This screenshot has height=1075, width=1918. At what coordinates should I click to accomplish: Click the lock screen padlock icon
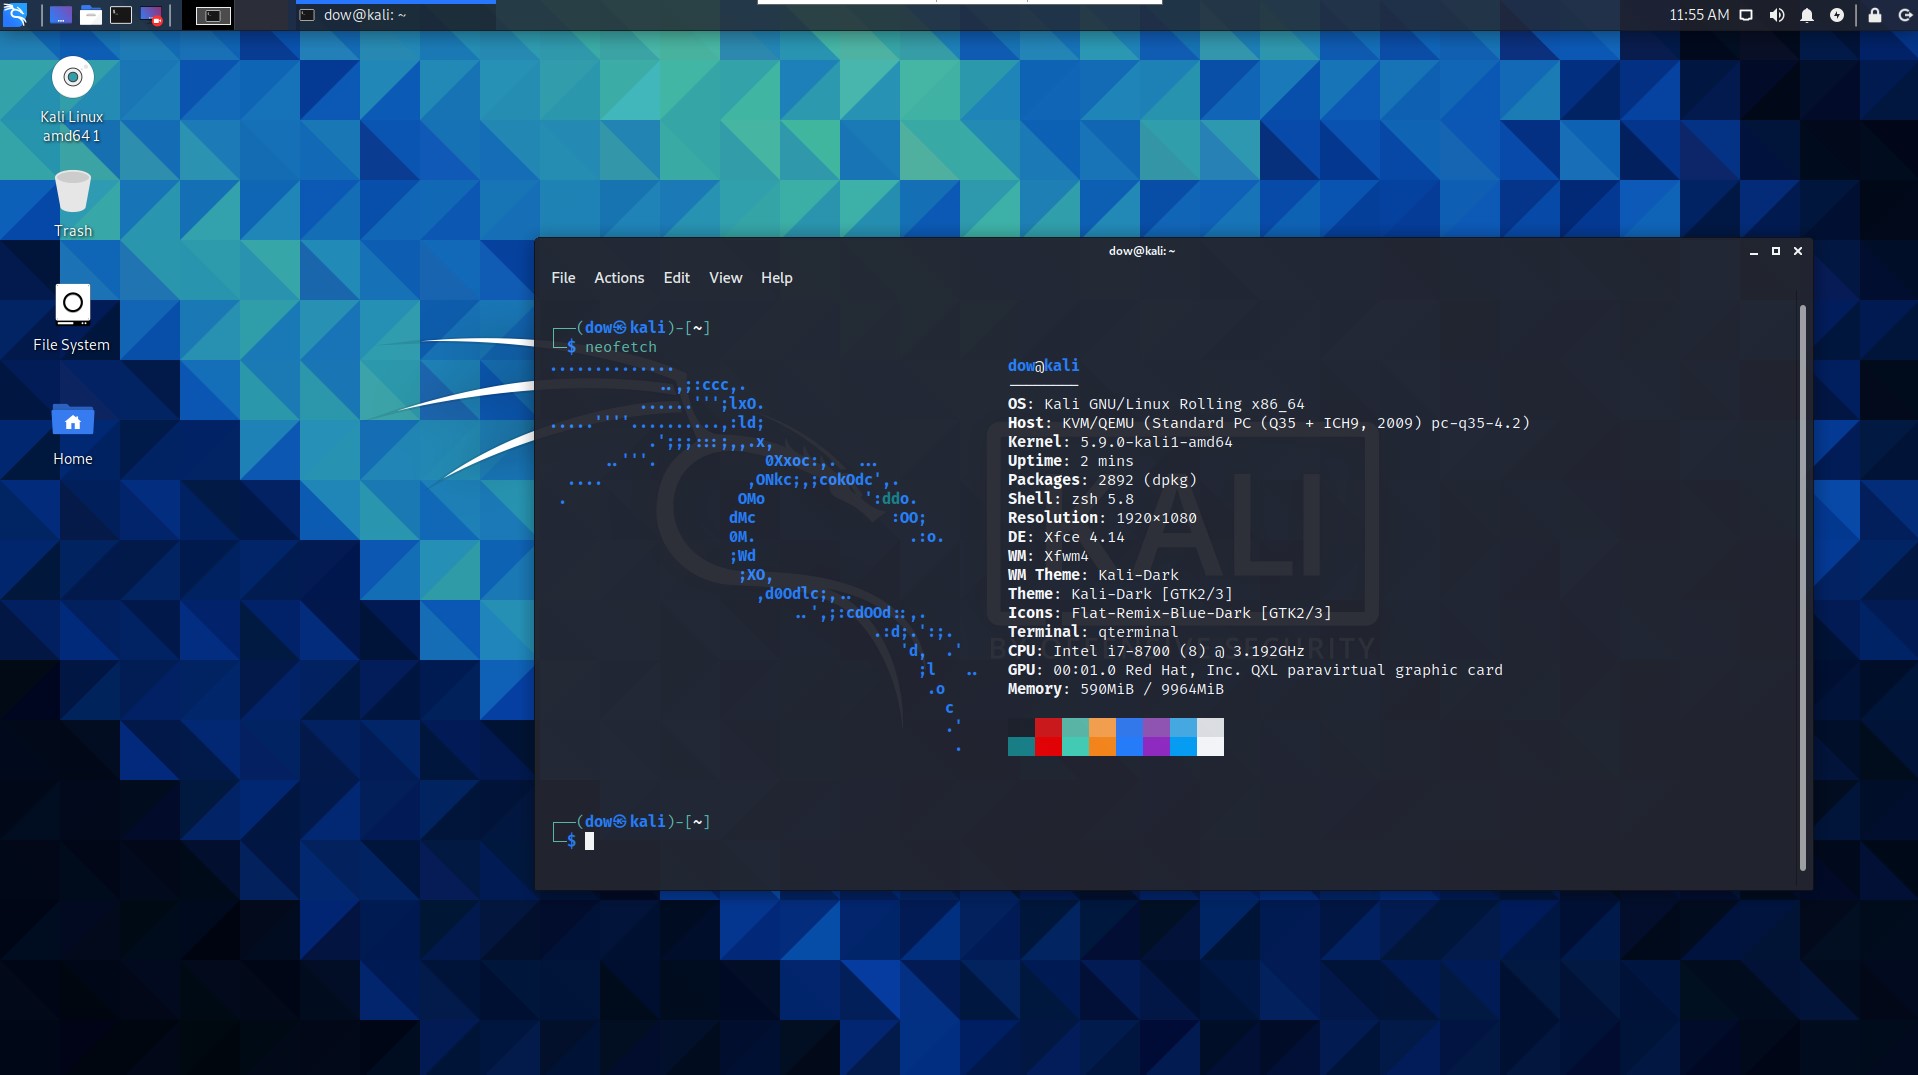point(1875,15)
